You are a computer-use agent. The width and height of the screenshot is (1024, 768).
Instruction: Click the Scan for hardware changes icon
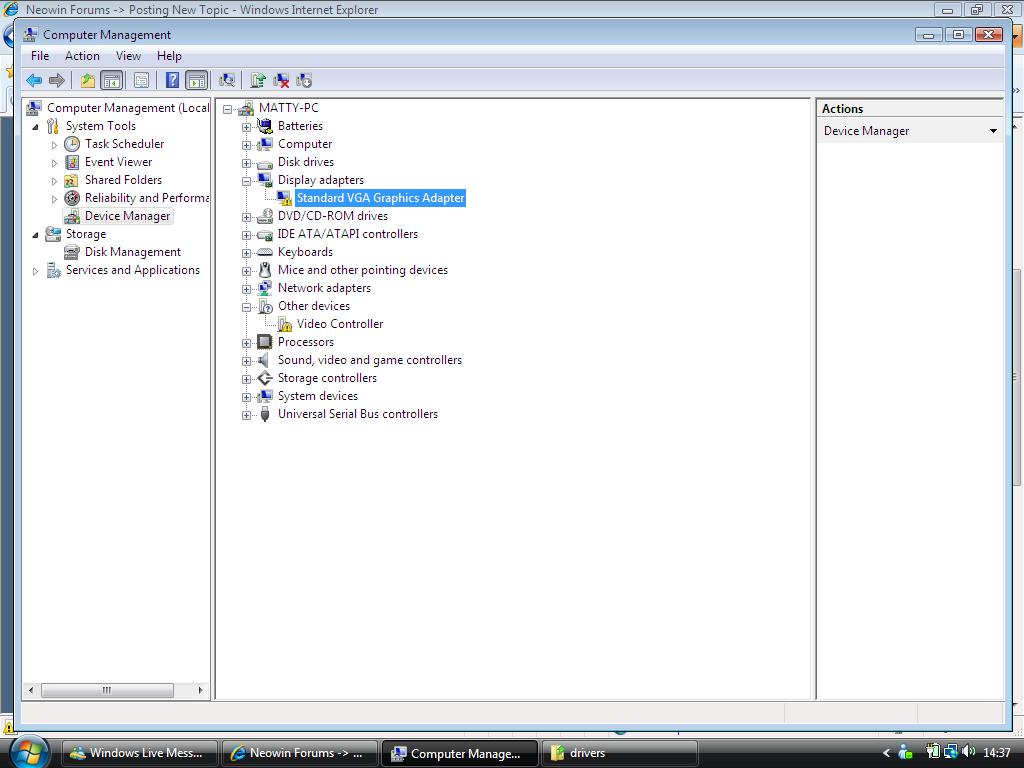pos(228,80)
